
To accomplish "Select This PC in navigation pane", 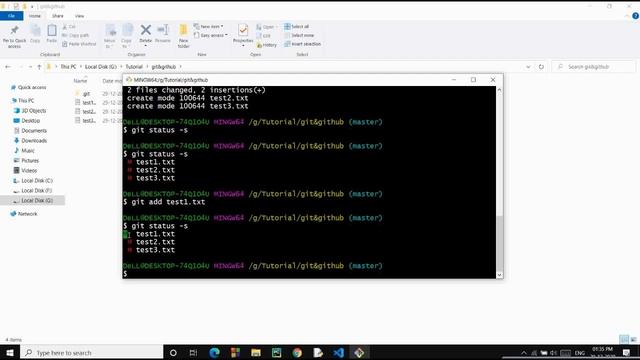I will [x=23, y=100].
